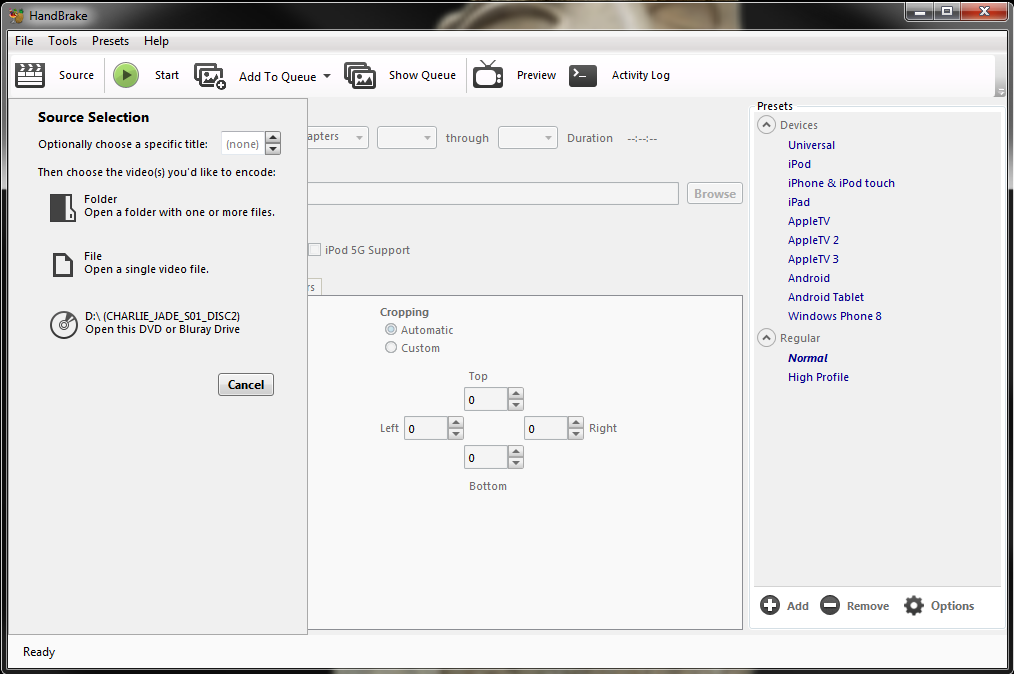
Task: Select the DVD drive disc icon
Action: coord(63,324)
